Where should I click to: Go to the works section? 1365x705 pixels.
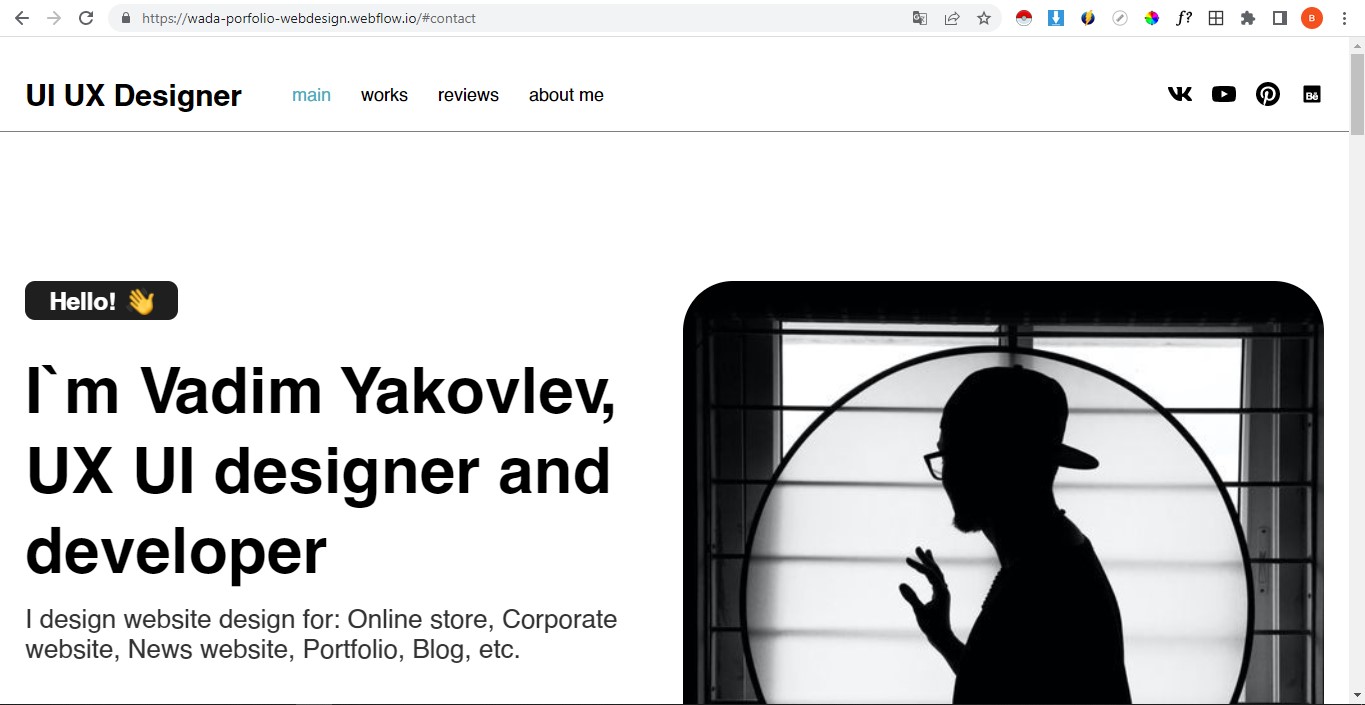[384, 95]
